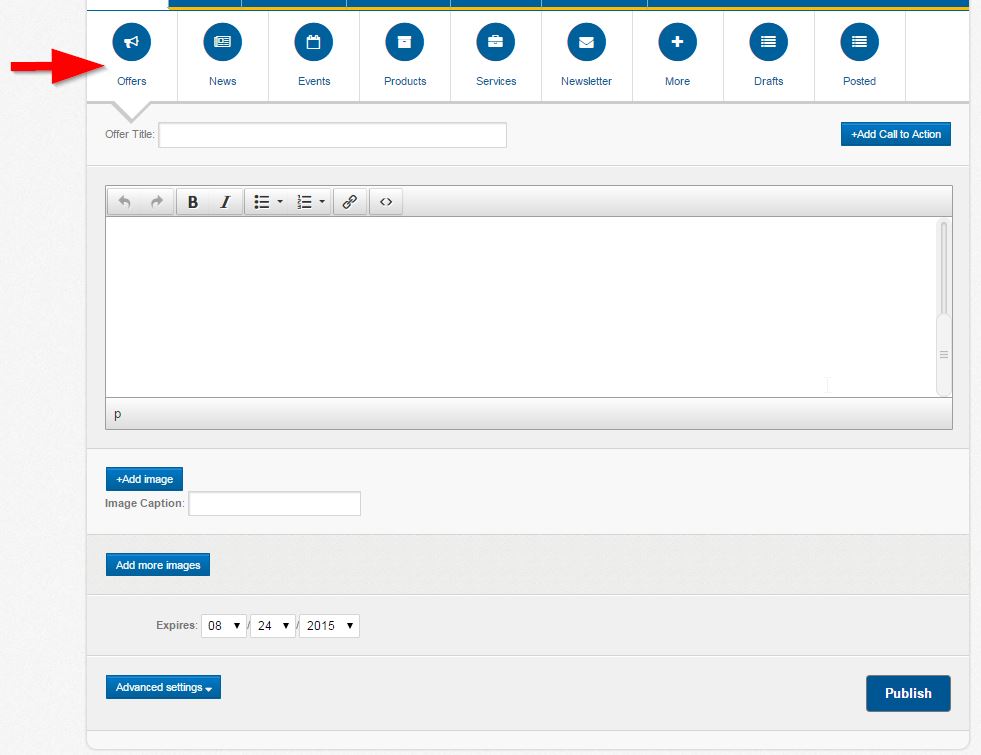Open the expiry month dropdown

pyautogui.click(x=224, y=626)
